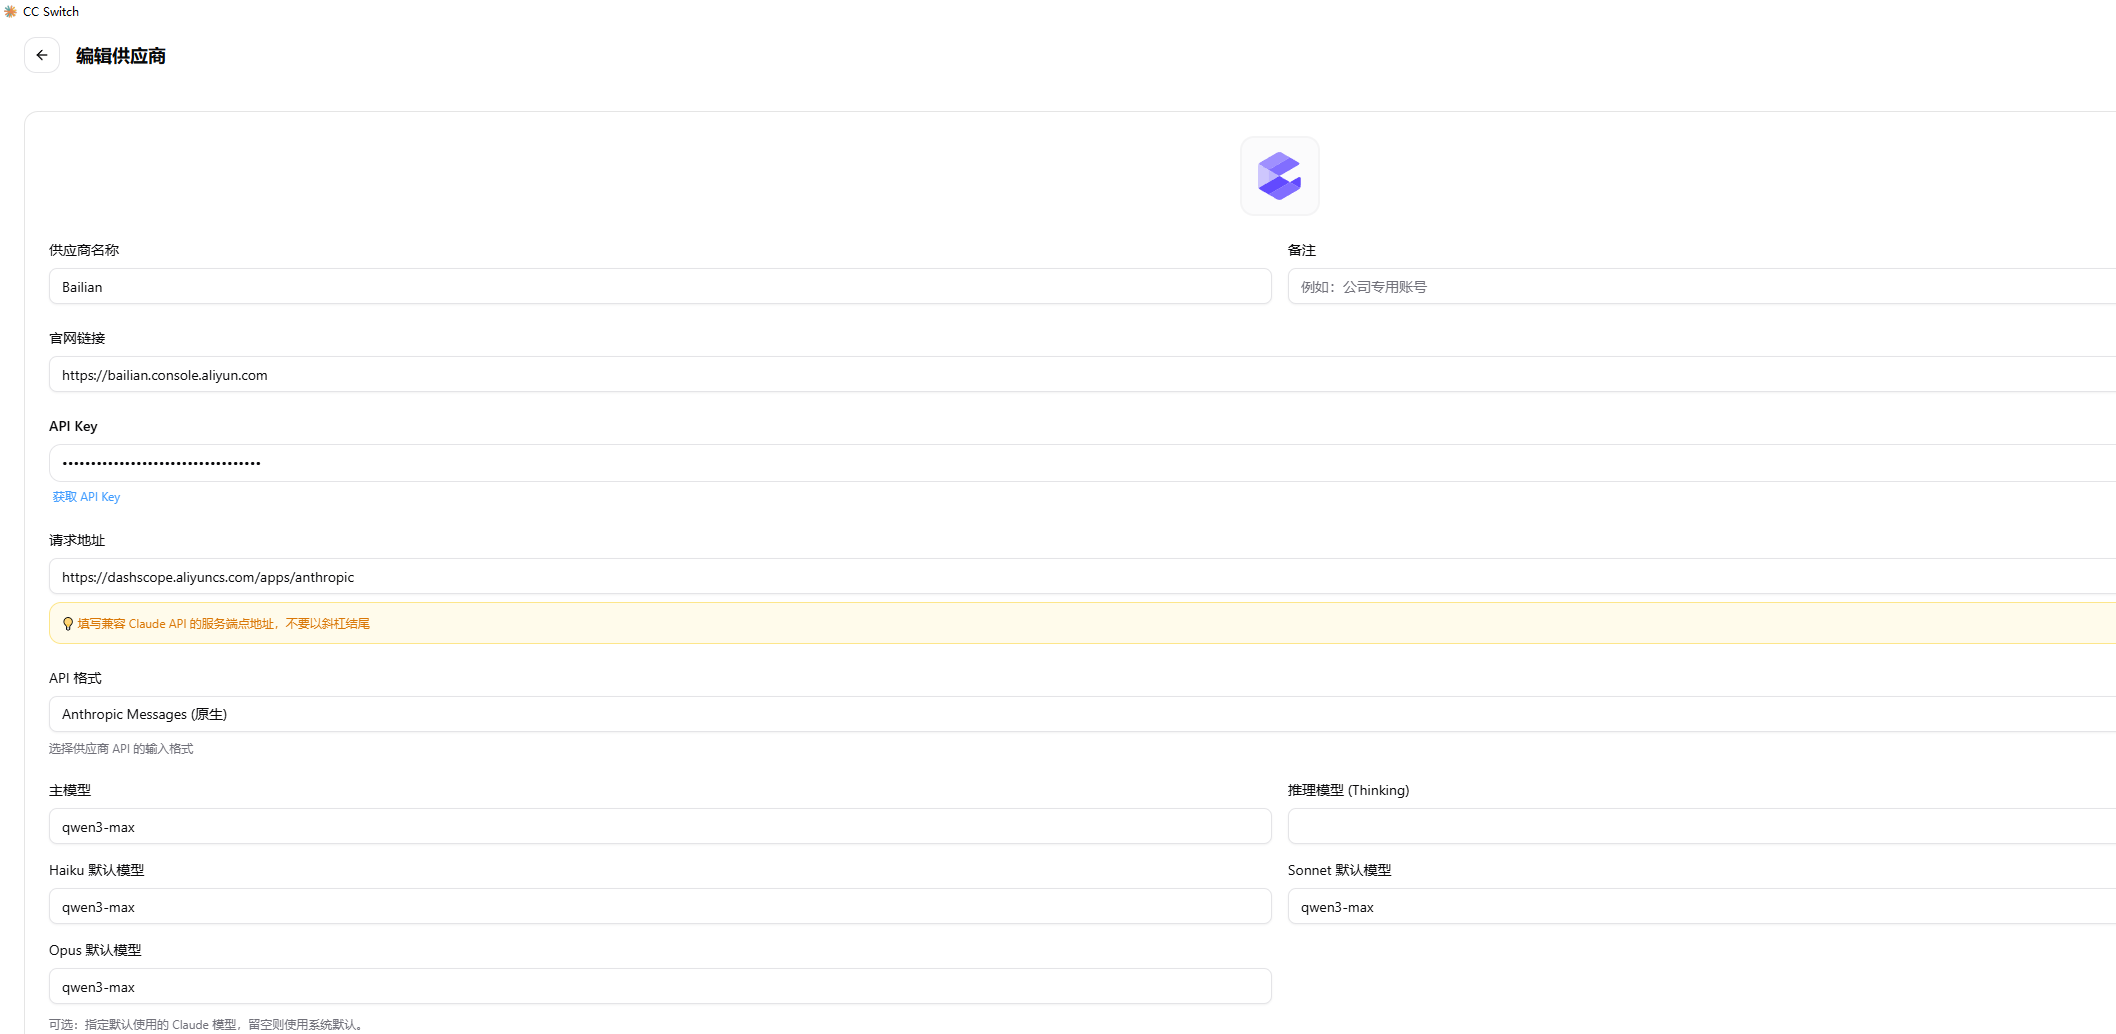Screen dimensions: 2116x1034
Task: Click the 请求地址 label
Action: [x=77, y=540]
